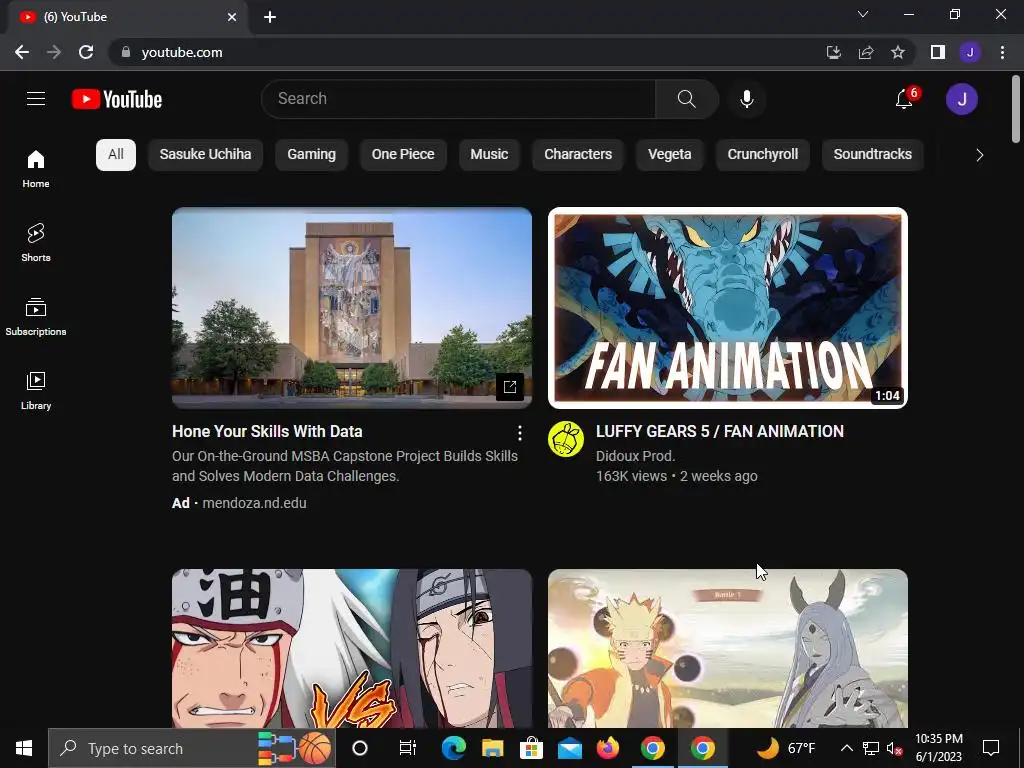Share this page via address bar icon
Image resolution: width=1024 pixels, height=768 pixels.
coord(865,52)
